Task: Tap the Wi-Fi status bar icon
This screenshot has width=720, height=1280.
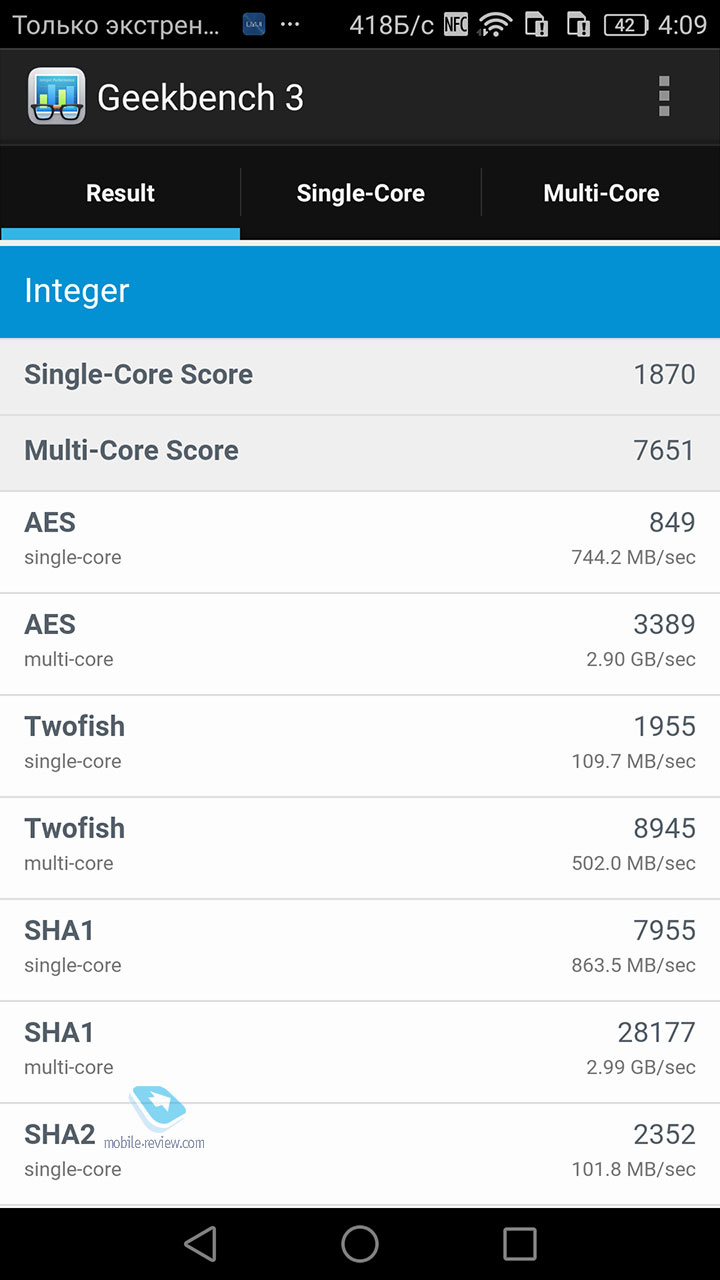Action: click(495, 25)
